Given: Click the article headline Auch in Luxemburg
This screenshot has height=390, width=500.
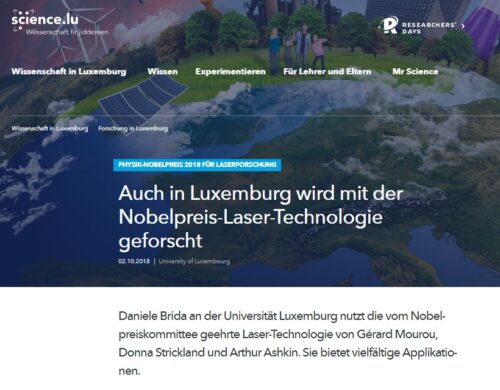Looking at the screenshot, I should (x=261, y=217).
